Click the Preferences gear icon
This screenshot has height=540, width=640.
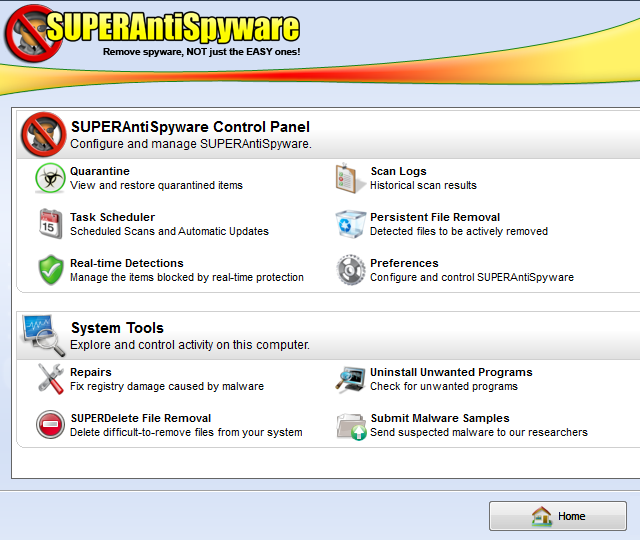click(350, 270)
